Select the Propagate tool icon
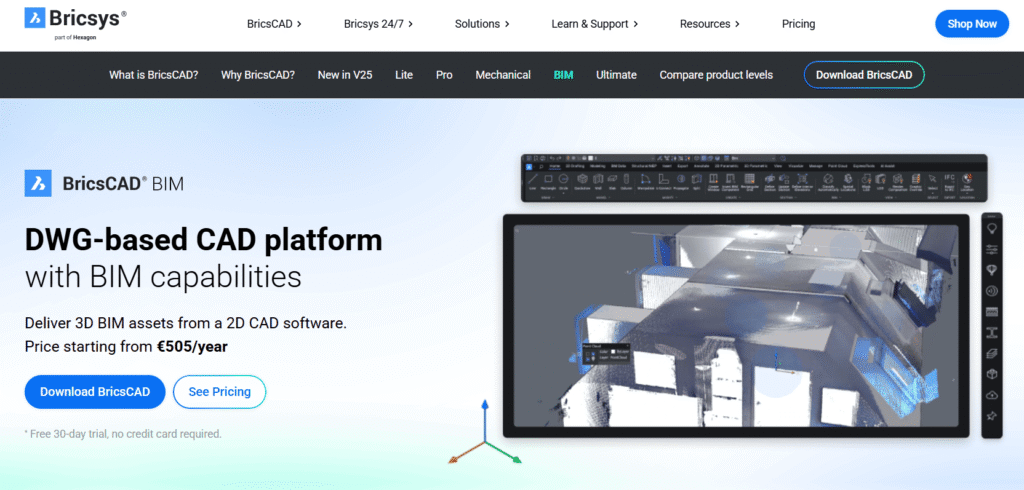1024x490 pixels. point(681,181)
